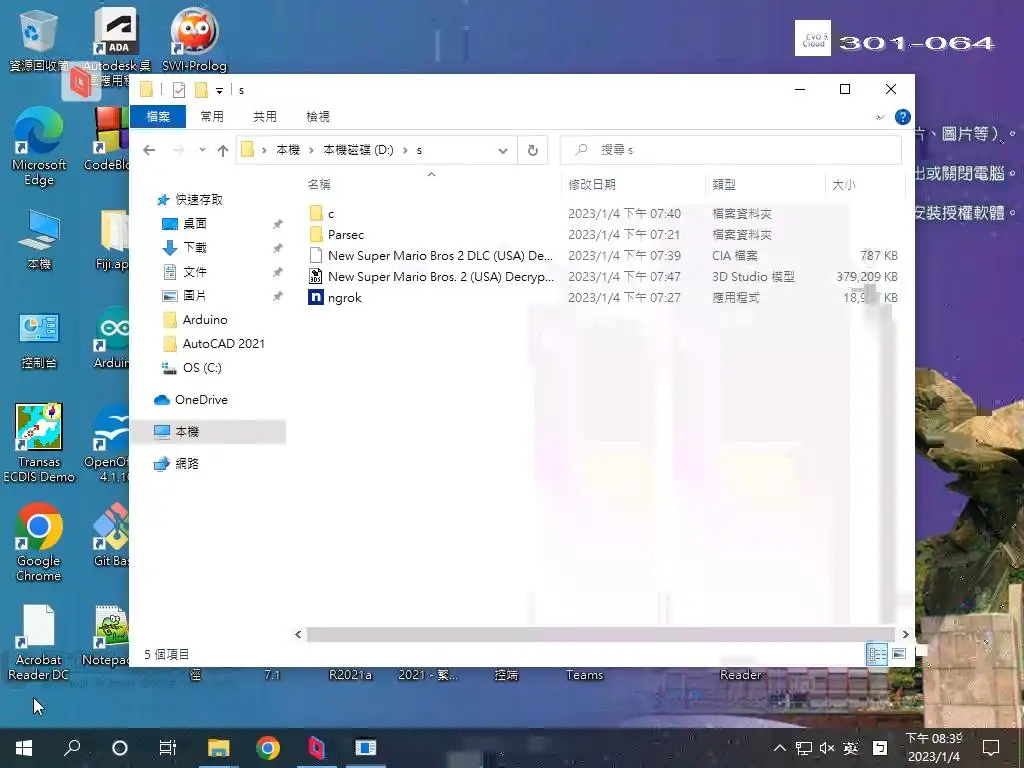Open Chrome from the taskbar
The image size is (1024, 768).
[x=268, y=748]
